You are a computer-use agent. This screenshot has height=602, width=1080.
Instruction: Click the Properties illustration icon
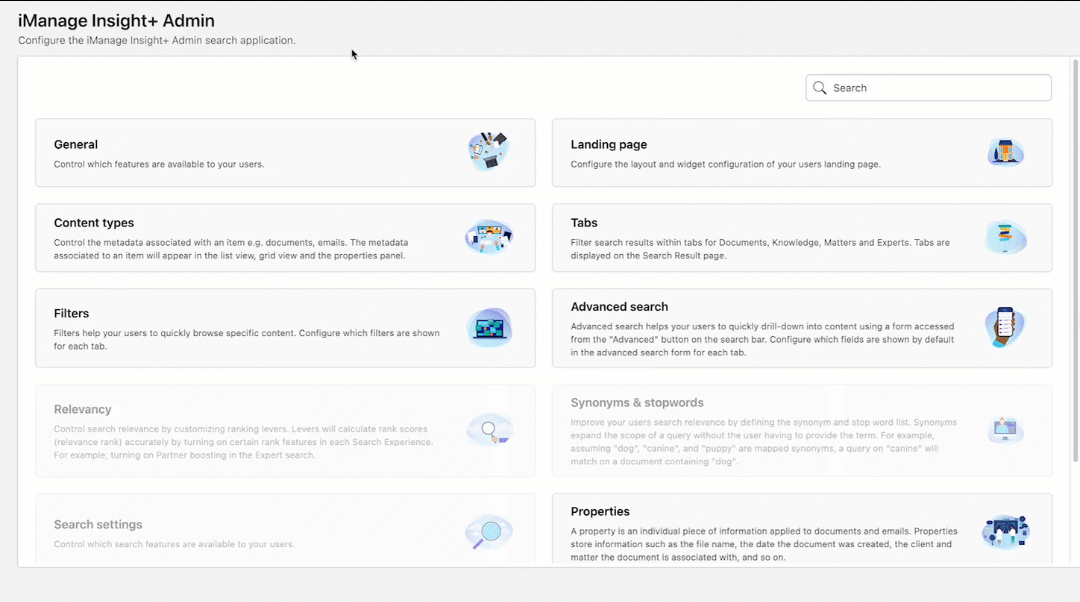pos(1005,531)
